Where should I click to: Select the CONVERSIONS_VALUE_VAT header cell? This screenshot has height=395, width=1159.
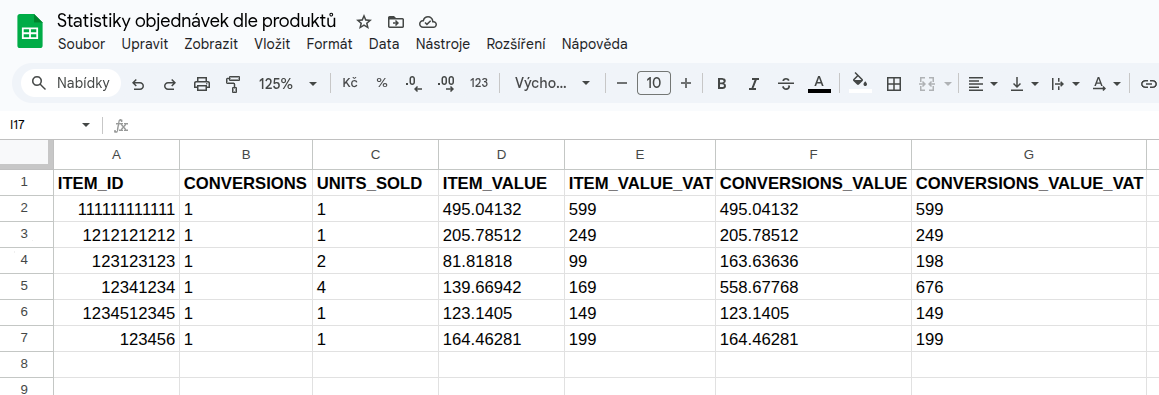[1028, 183]
